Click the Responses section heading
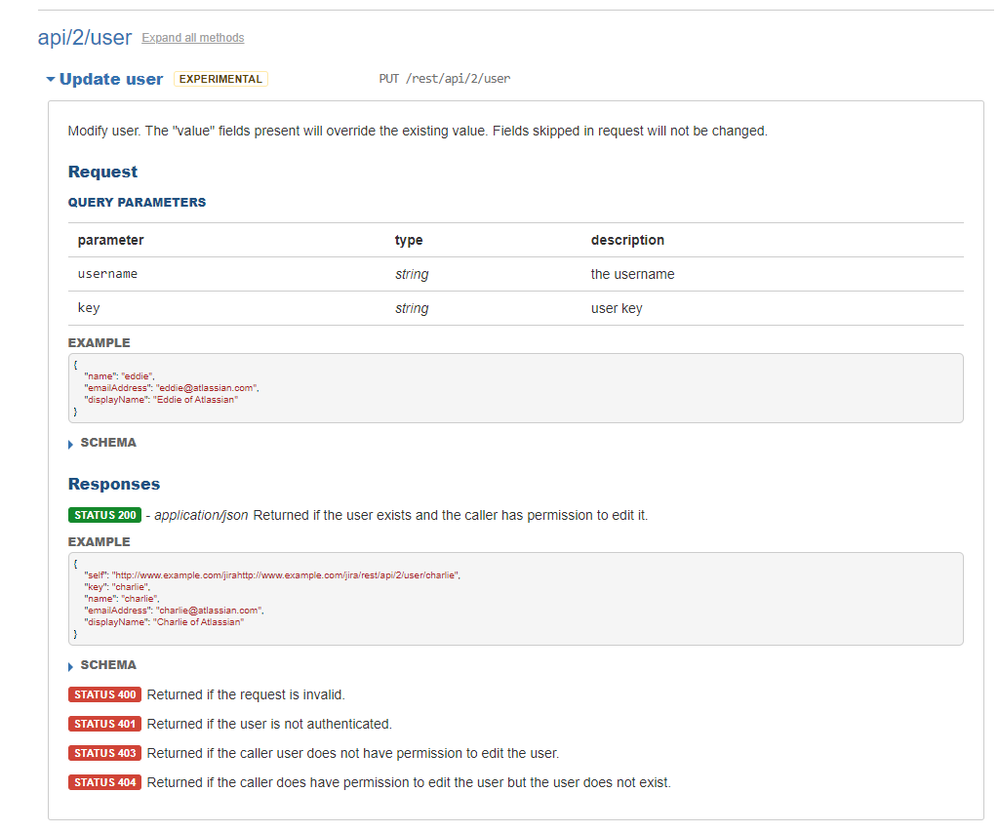 coord(114,484)
